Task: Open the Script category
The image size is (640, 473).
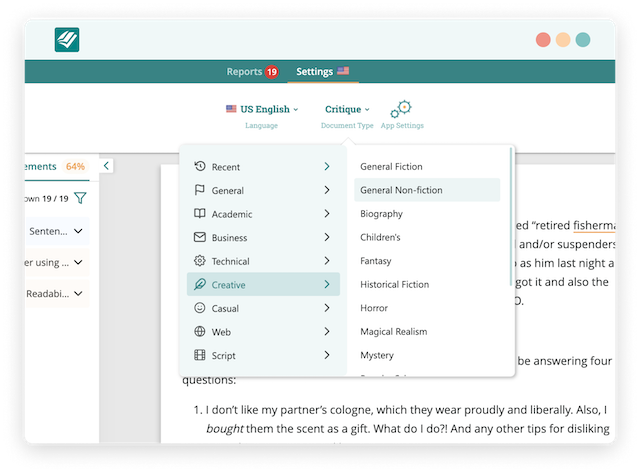Action: 263,355
